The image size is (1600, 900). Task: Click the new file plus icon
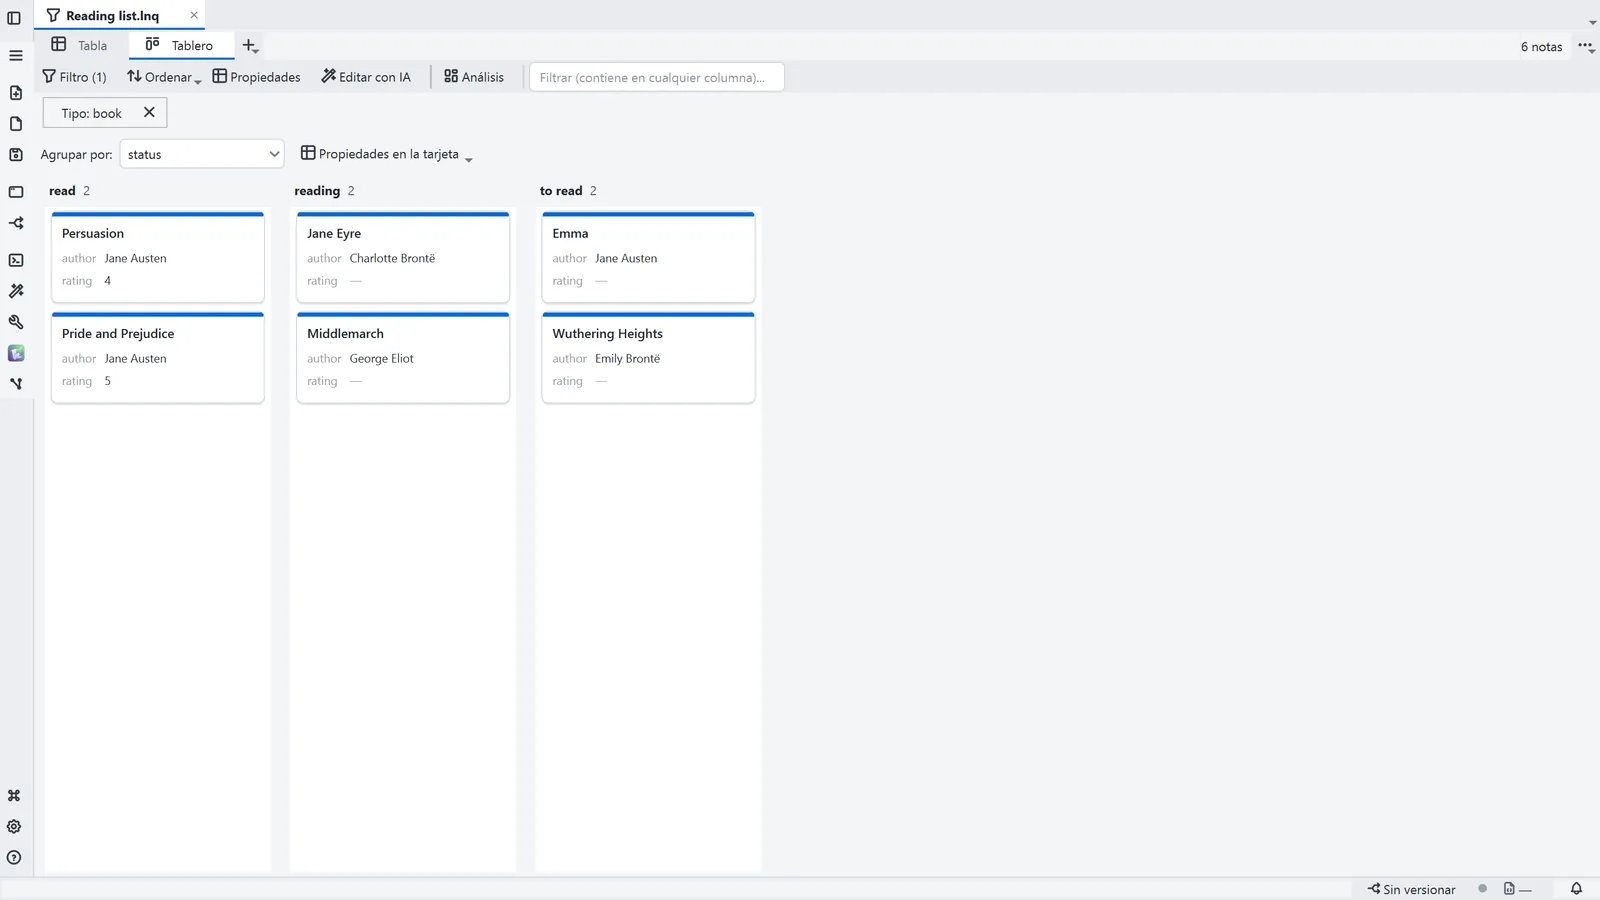[16, 93]
